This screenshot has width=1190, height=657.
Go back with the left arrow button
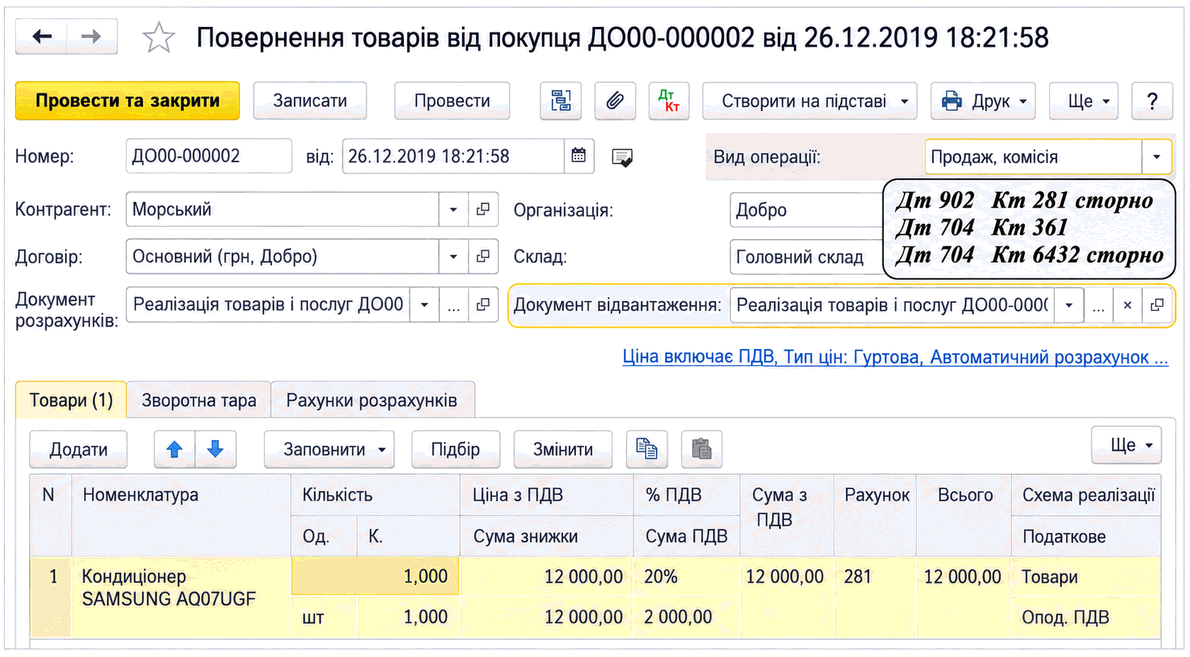(42, 36)
